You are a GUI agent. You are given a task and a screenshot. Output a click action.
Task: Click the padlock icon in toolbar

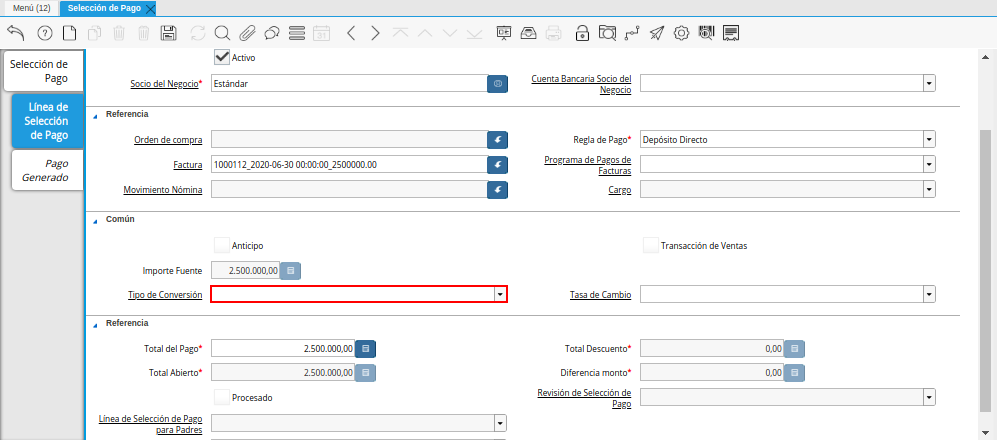pyautogui.click(x=582, y=33)
